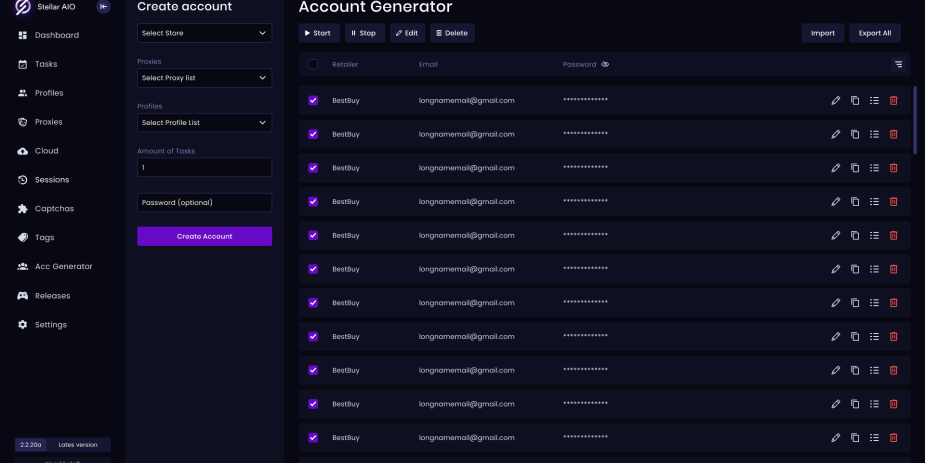Click the 2.2.20a version badge

[31, 445]
